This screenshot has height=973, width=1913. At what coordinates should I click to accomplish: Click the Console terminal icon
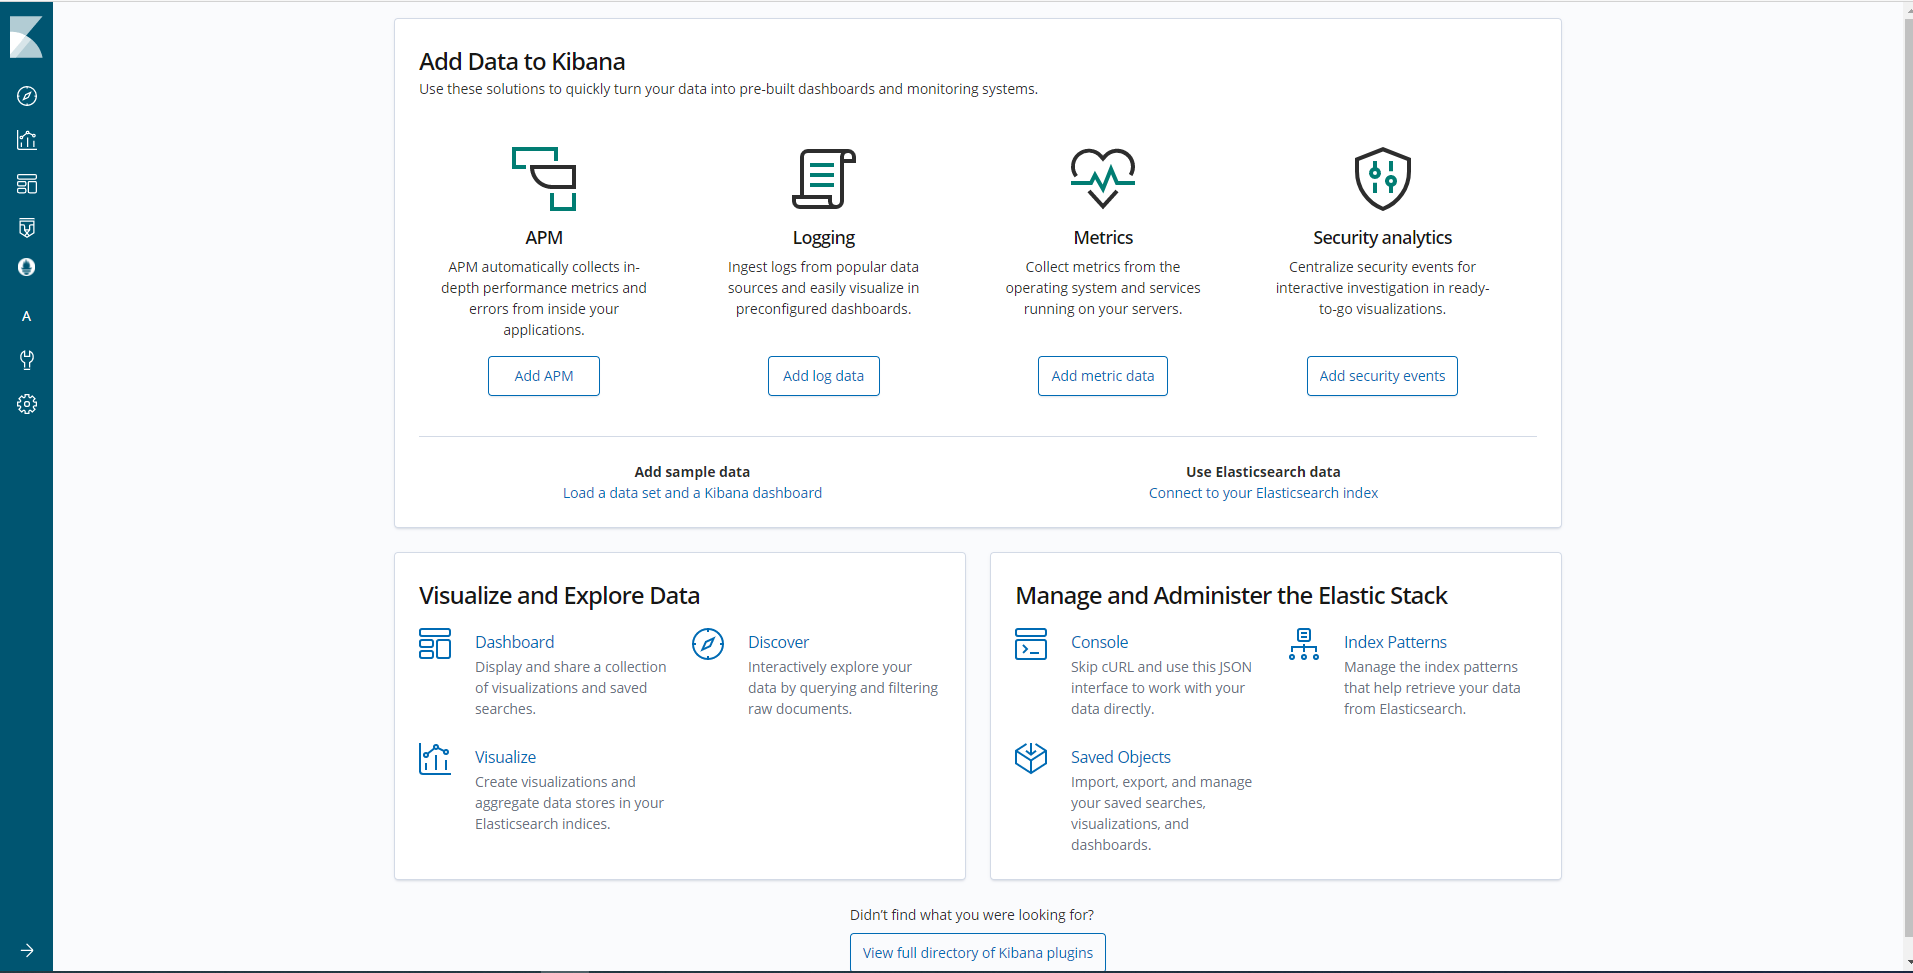pyautogui.click(x=1031, y=644)
